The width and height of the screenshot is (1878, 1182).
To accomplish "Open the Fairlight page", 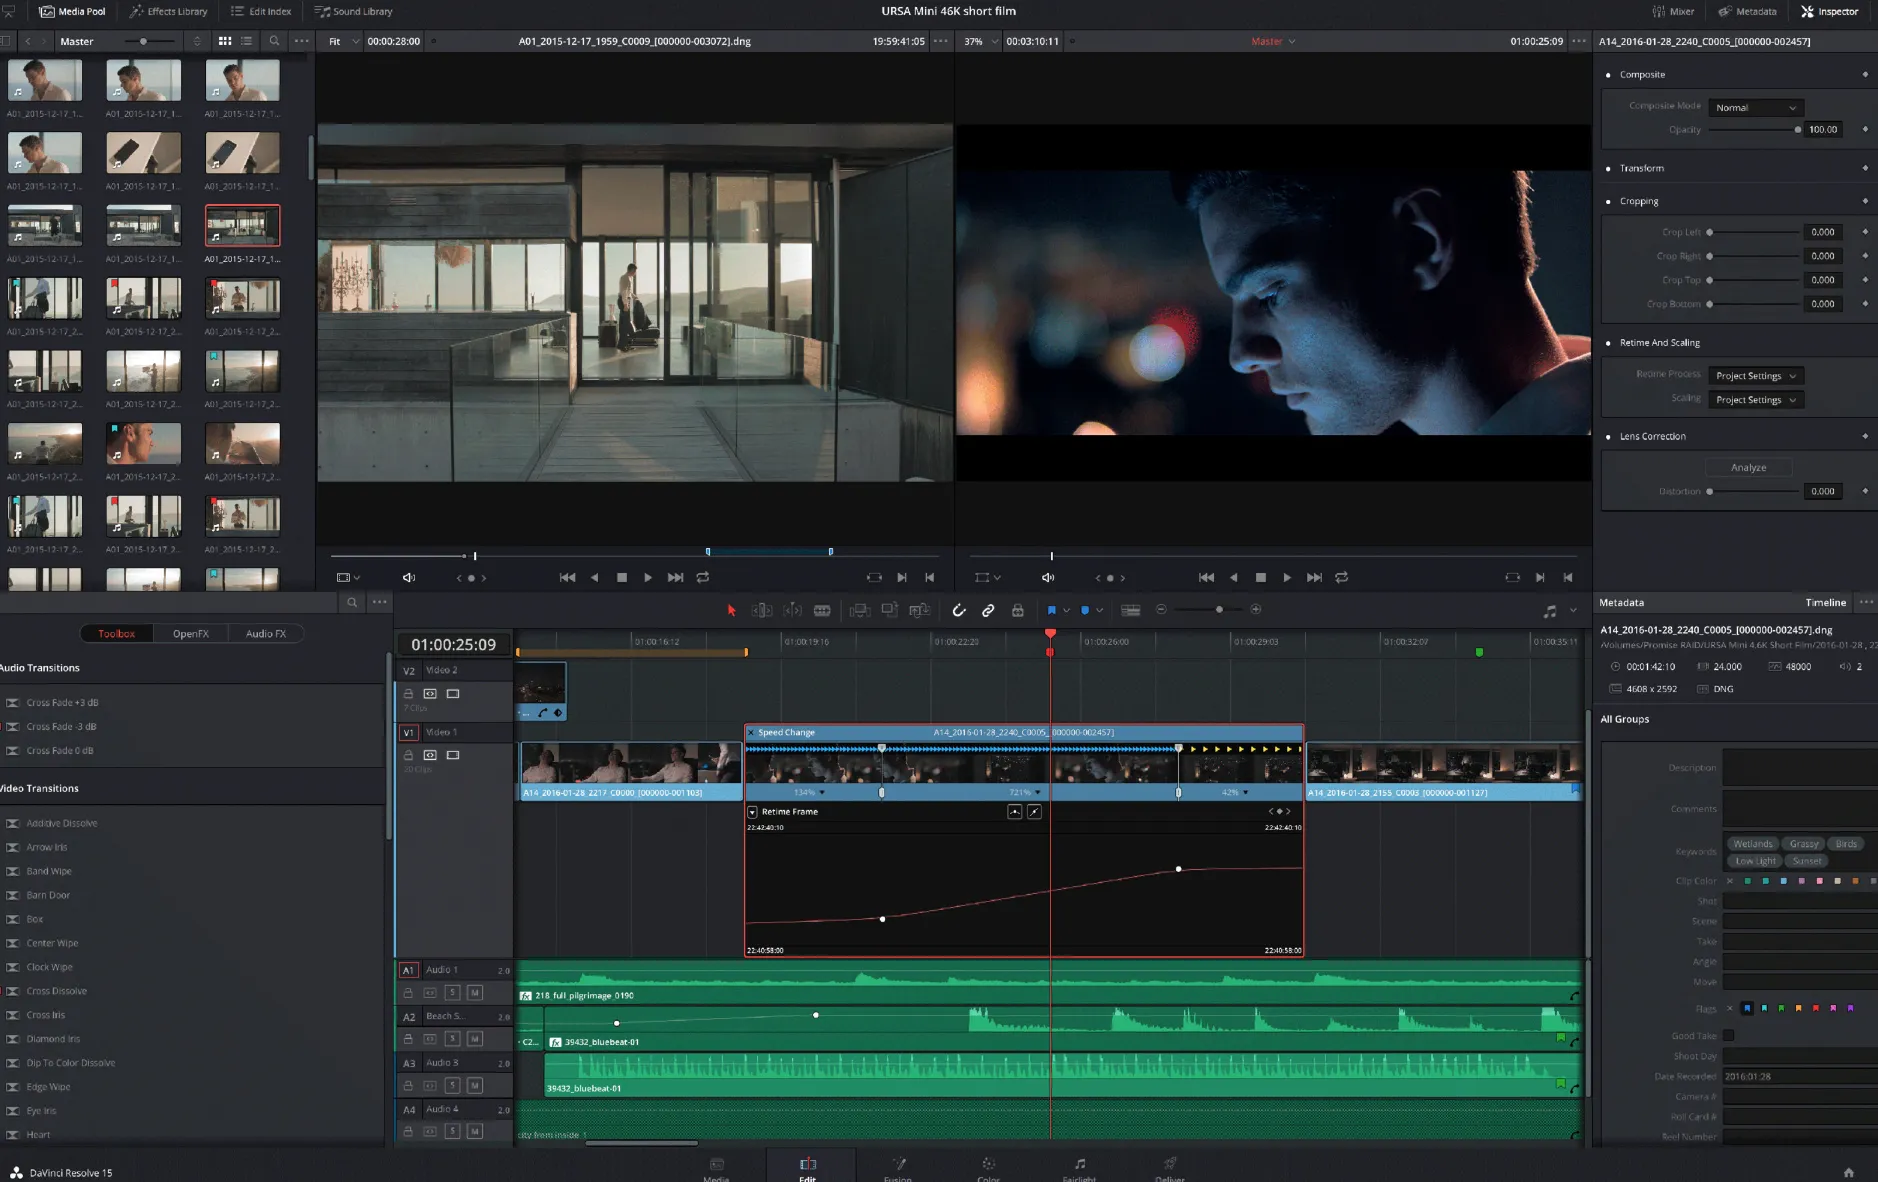I will coord(1079,1168).
